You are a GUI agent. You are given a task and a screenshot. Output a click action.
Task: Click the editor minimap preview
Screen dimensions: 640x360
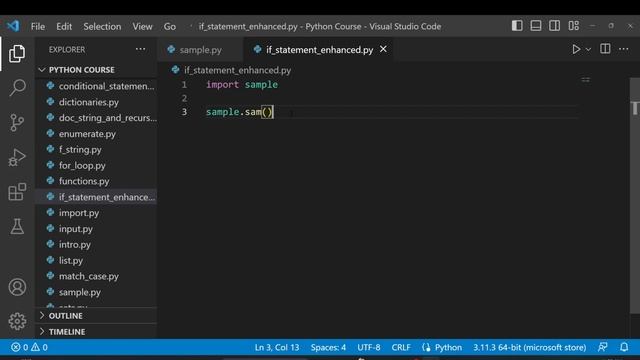pyautogui.click(x=585, y=80)
